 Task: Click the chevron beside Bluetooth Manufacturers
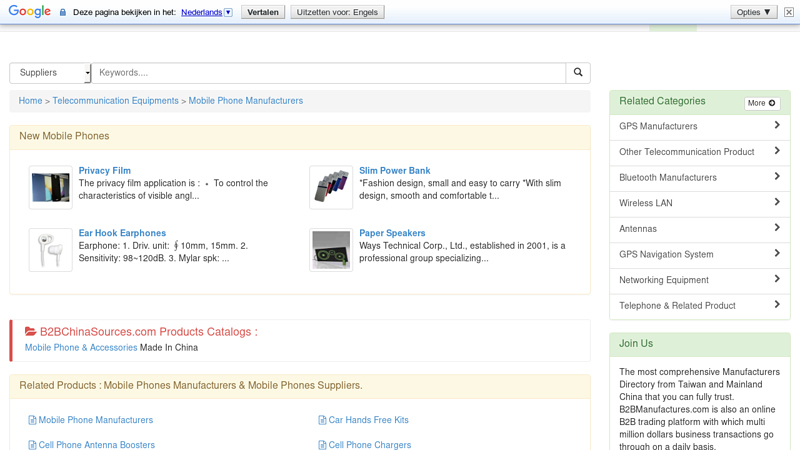[x=777, y=176]
